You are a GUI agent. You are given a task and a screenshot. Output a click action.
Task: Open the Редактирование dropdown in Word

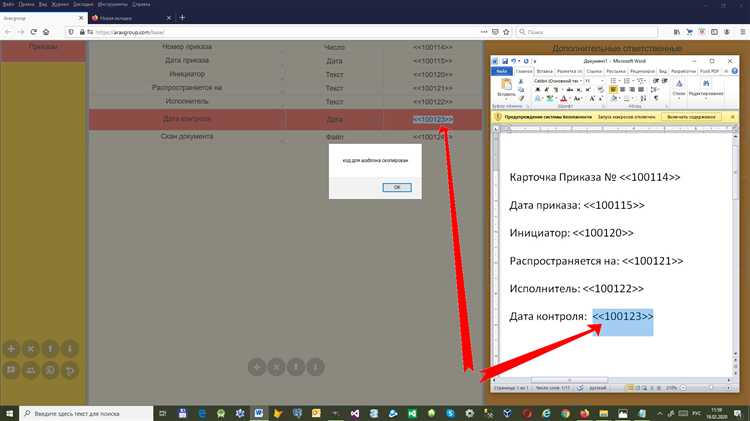point(706,89)
